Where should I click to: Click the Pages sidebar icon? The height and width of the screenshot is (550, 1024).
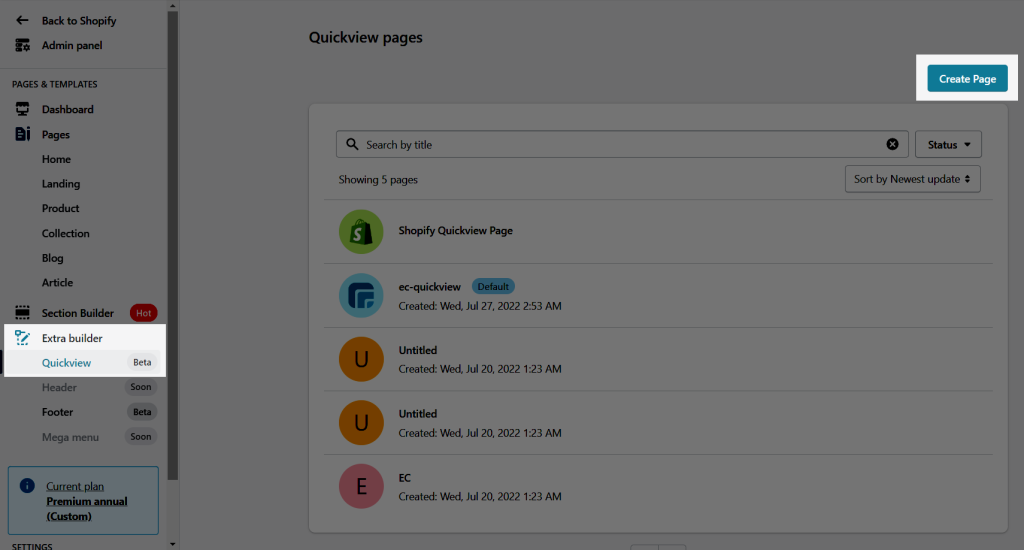click(x=22, y=134)
